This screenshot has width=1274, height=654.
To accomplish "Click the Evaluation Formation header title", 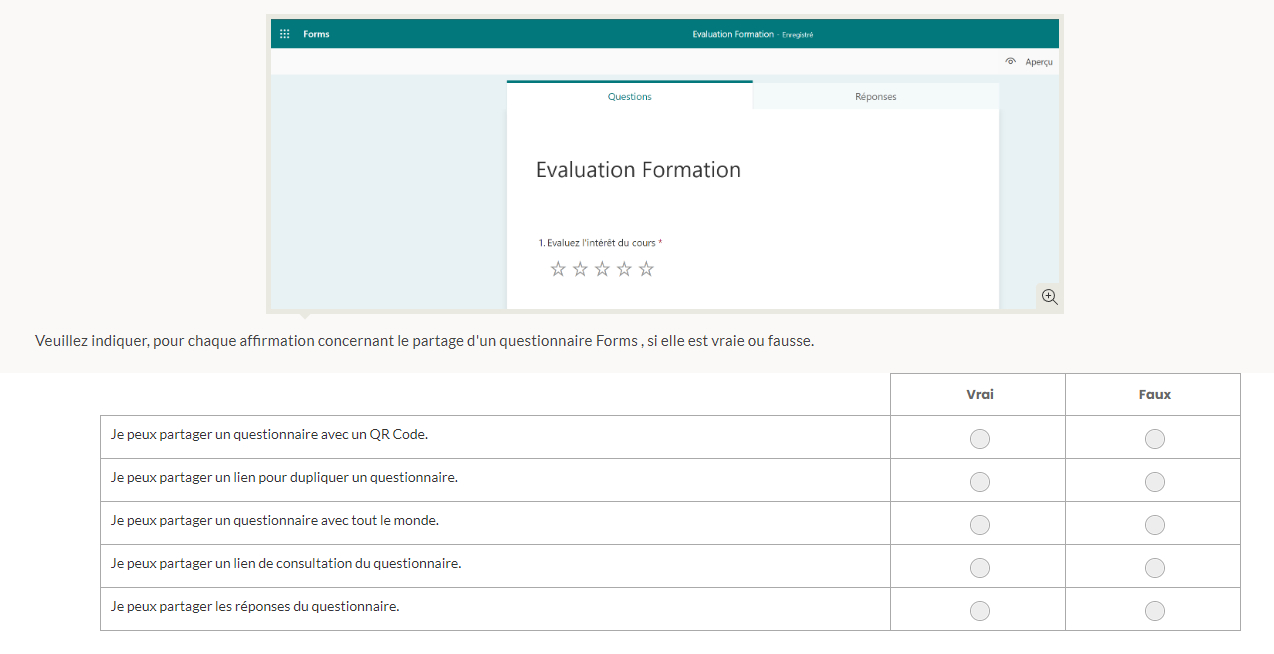I will click(x=733, y=34).
